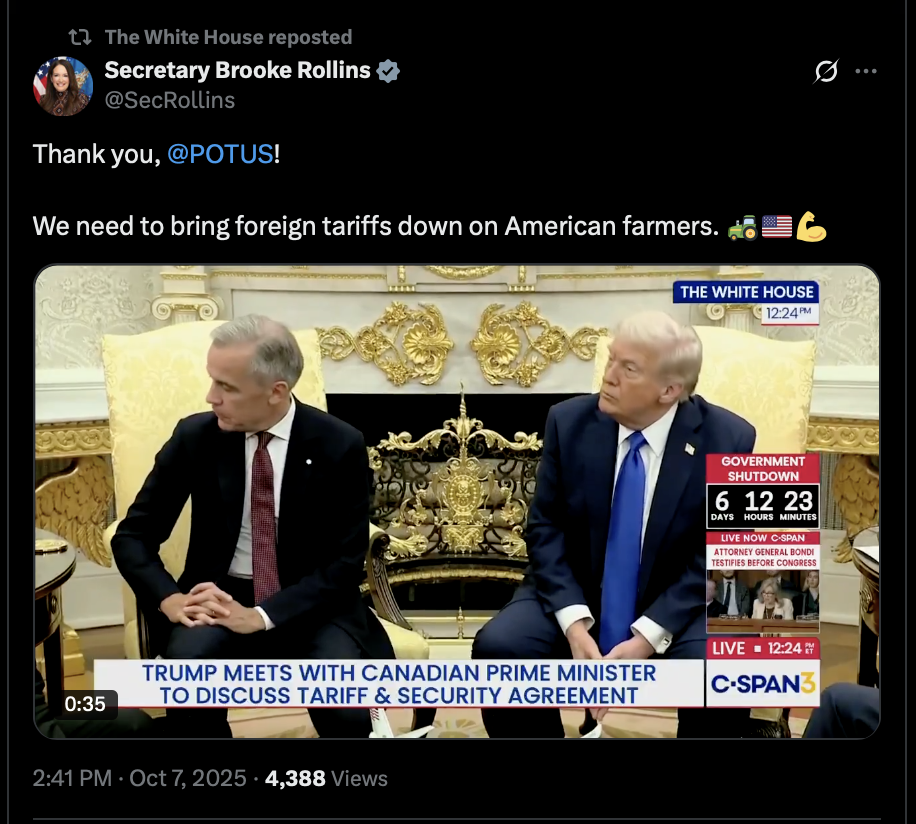Click the Government Shutdown countdown box in video
Screen dimensions: 916x824
pyautogui.click(x=762, y=491)
